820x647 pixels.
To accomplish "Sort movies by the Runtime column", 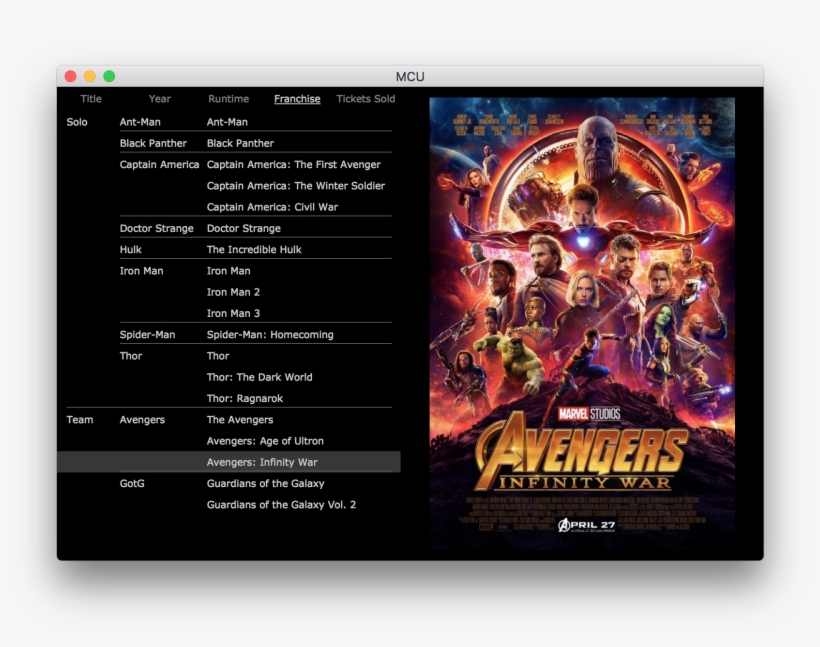I will pos(228,99).
